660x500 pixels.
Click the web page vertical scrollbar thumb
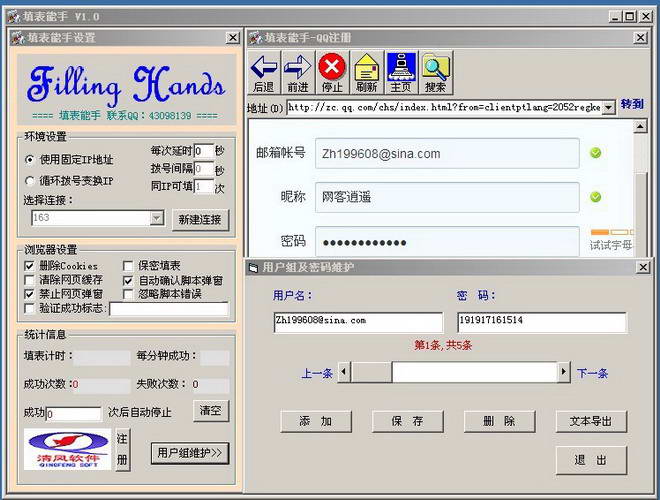tap(640, 215)
